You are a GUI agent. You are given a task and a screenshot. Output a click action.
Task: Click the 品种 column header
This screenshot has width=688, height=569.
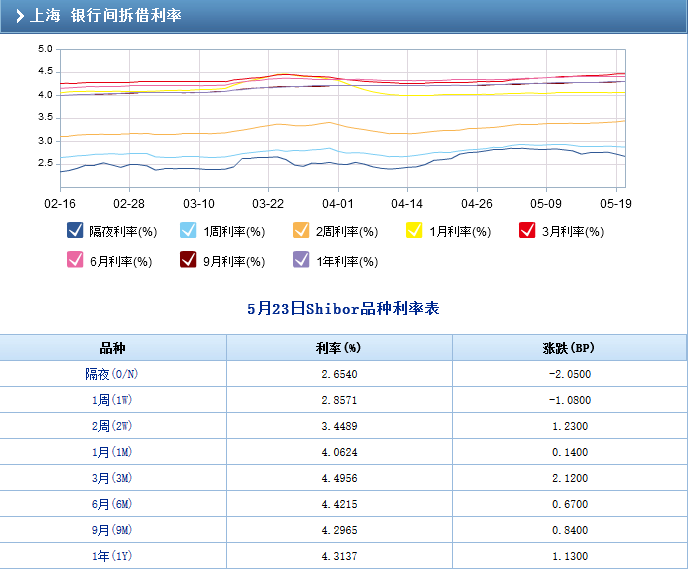[112, 348]
